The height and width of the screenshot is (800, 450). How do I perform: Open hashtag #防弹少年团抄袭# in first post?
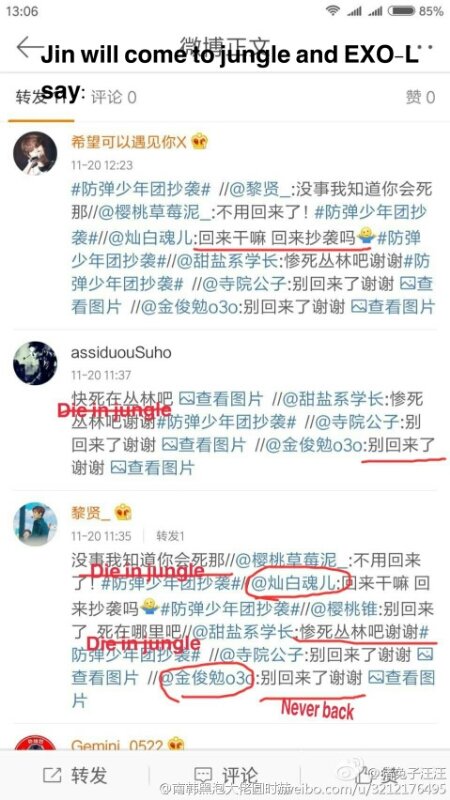coord(141,189)
